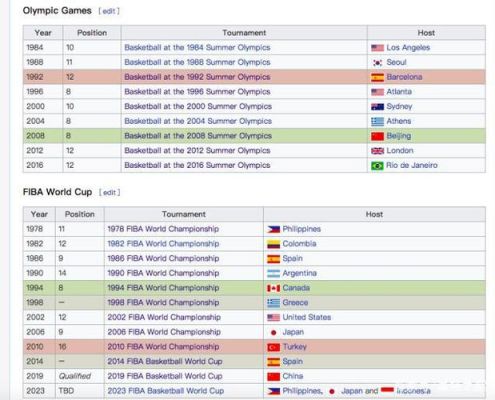Viewport: 495px width, 400px height.
Task: Open Basketball at the 1984 Summer Olympics link
Action: [x=197, y=47]
